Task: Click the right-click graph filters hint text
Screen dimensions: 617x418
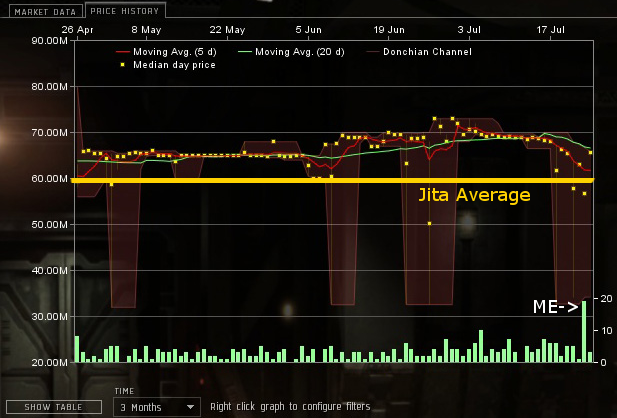Action: (290, 407)
